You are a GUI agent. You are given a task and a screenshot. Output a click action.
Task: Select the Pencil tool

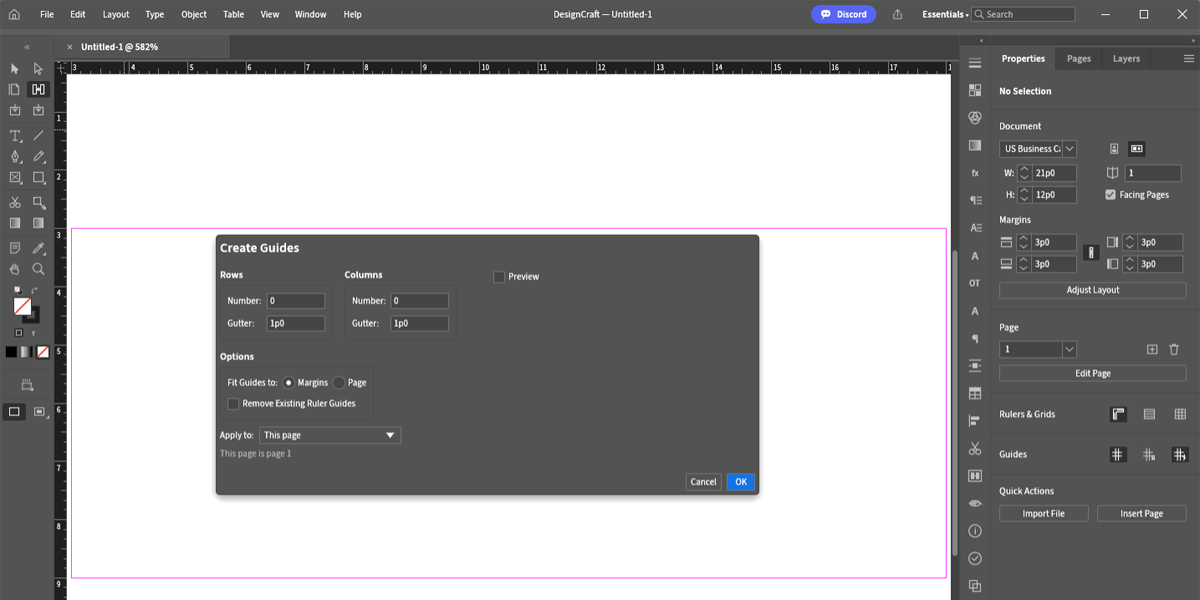38,156
